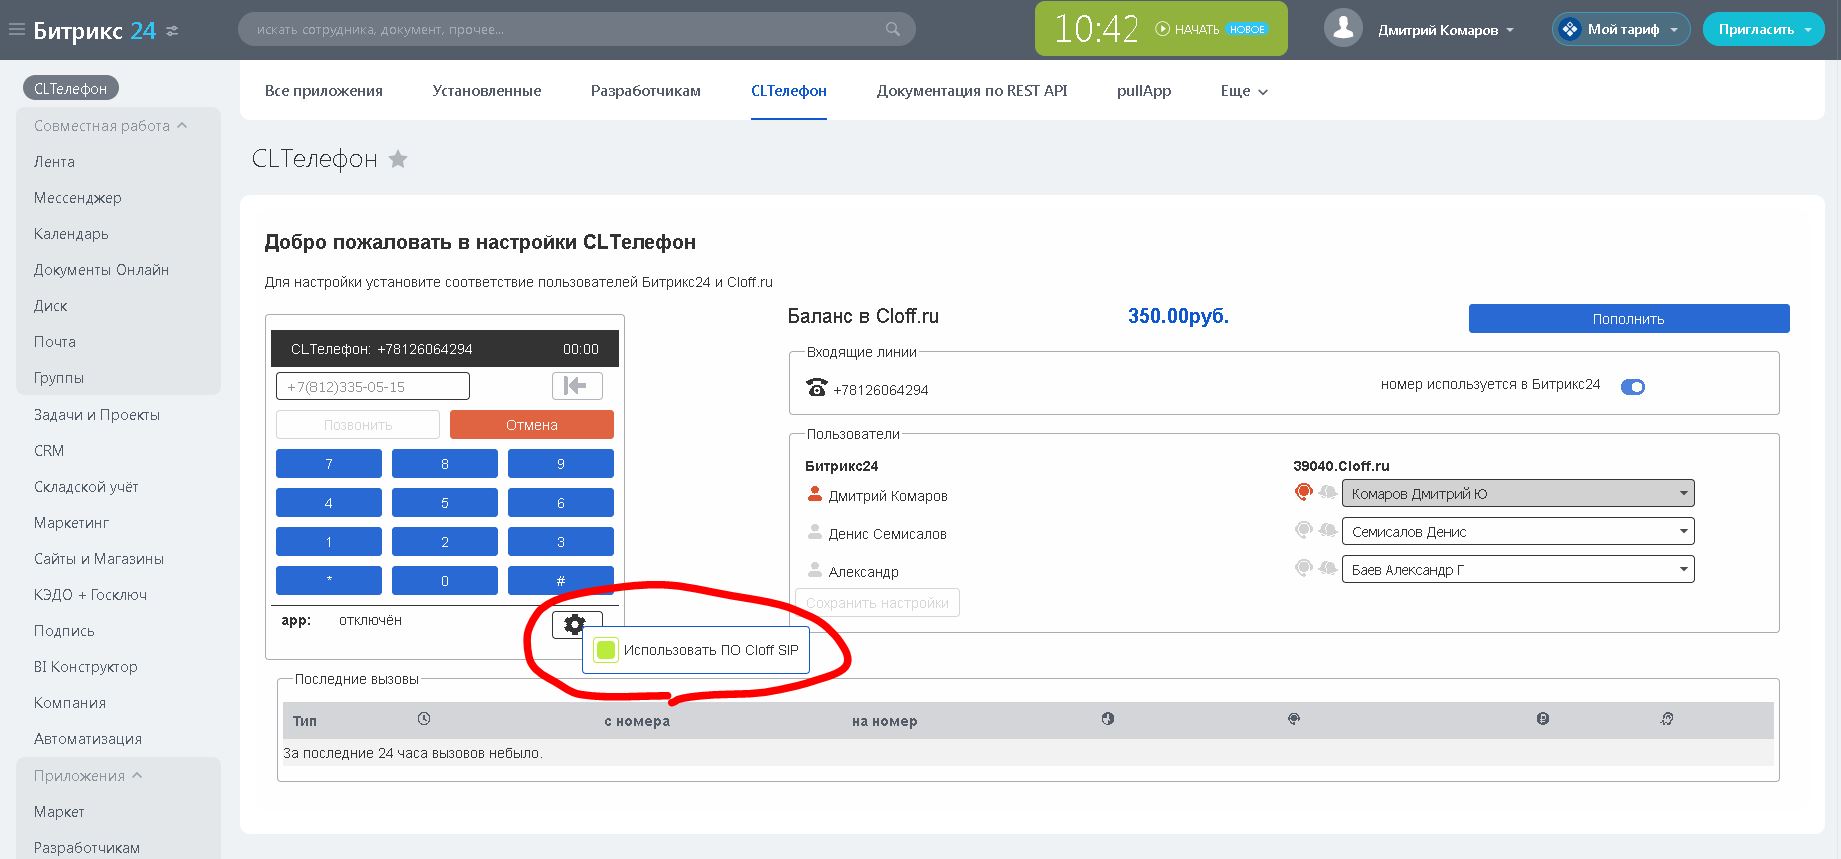Tap the # key on dialpad
The height and width of the screenshot is (859, 1841).
point(561,581)
